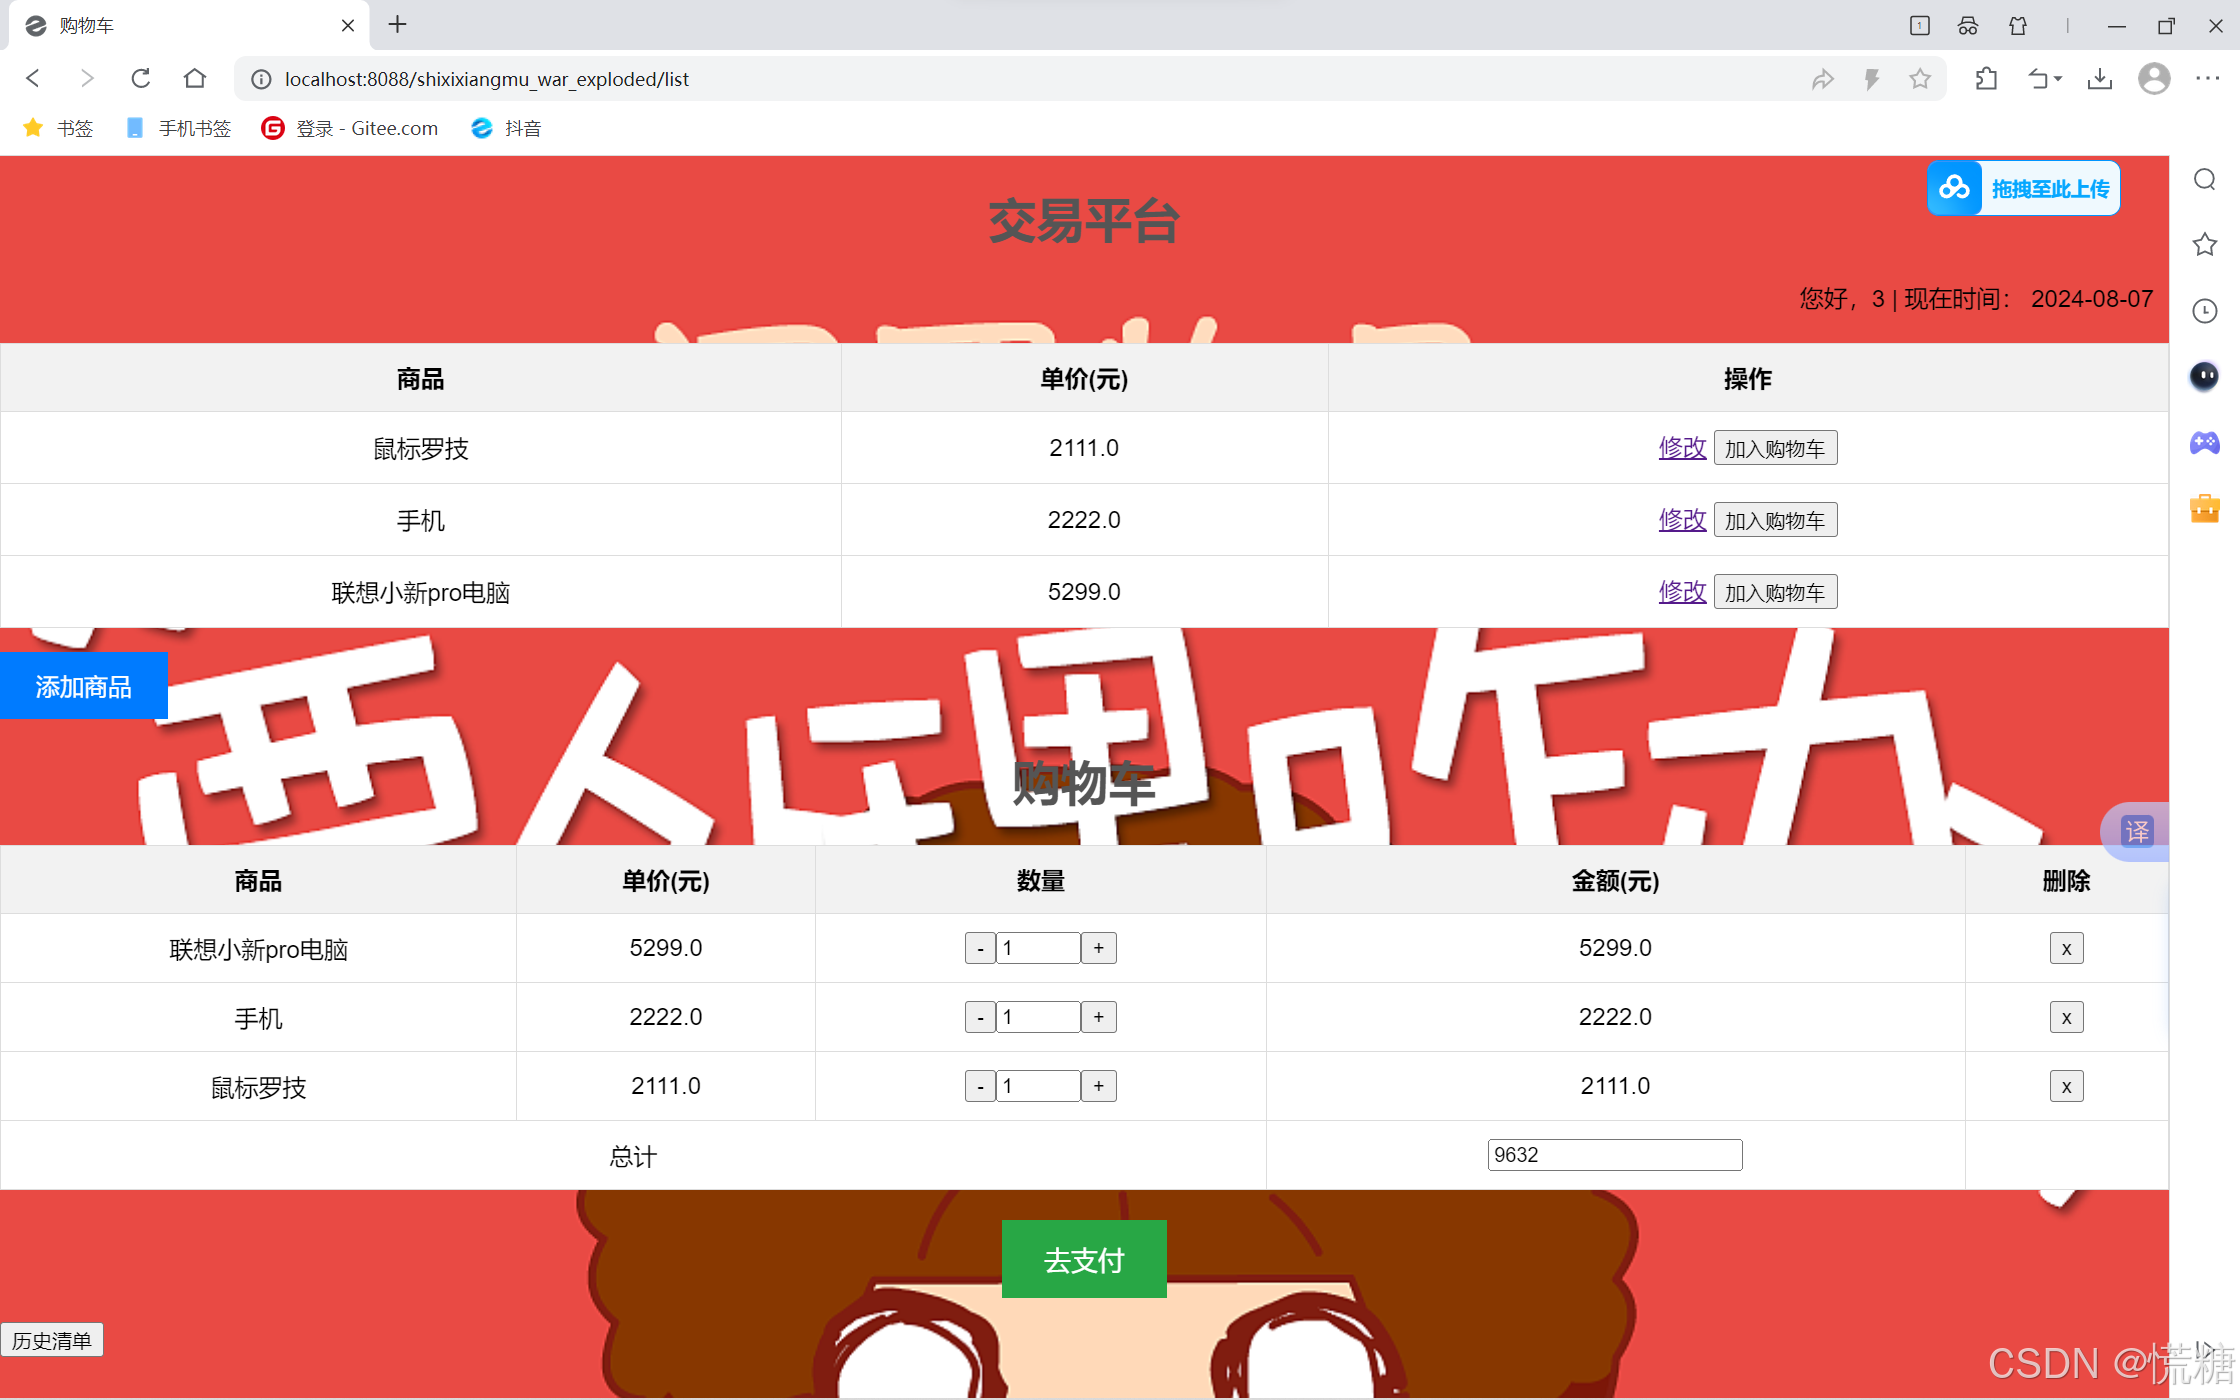This screenshot has width=2240, height=1400.
Task: Add 鼠标罗技 to cart
Action: point(1775,448)
